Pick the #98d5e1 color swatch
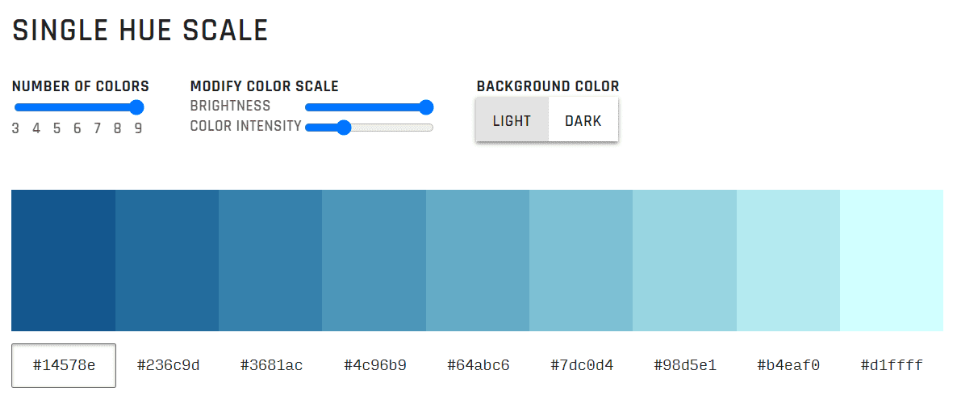Image resolution: width=957 pixels, height=402 pixels. click(x=685, y=260)
